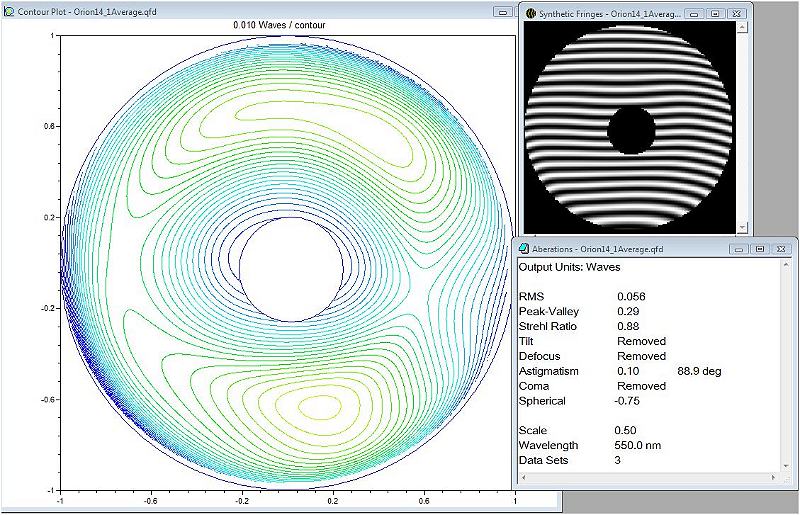This screenshot has height=515, width=800.
Task: Minimize the Aberrations window
Action: pos(738,249)
